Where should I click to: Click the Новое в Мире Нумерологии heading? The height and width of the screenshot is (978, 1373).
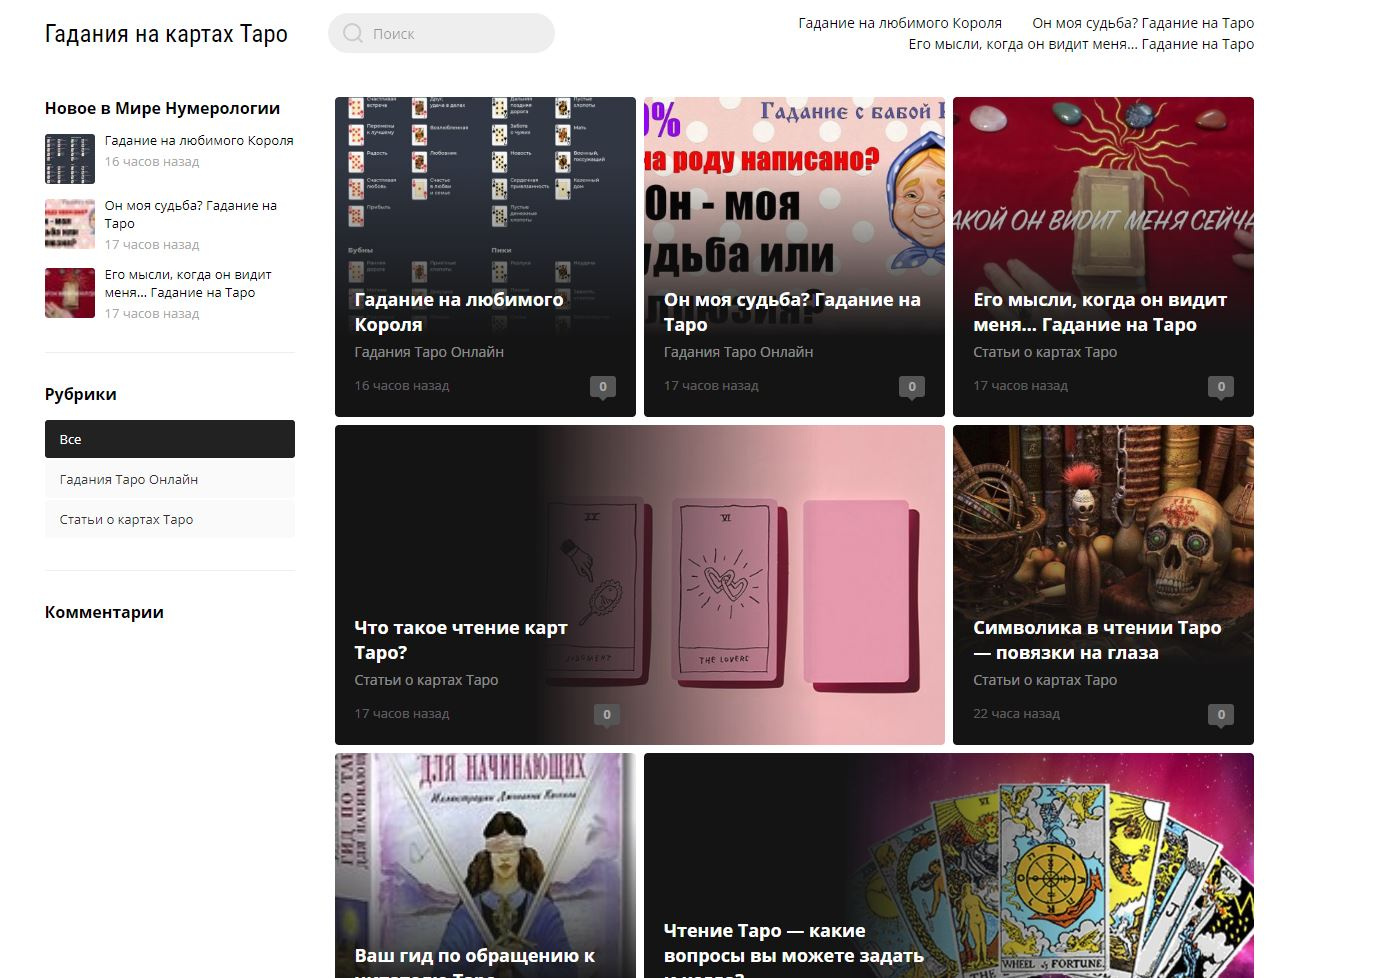point(162,108)
